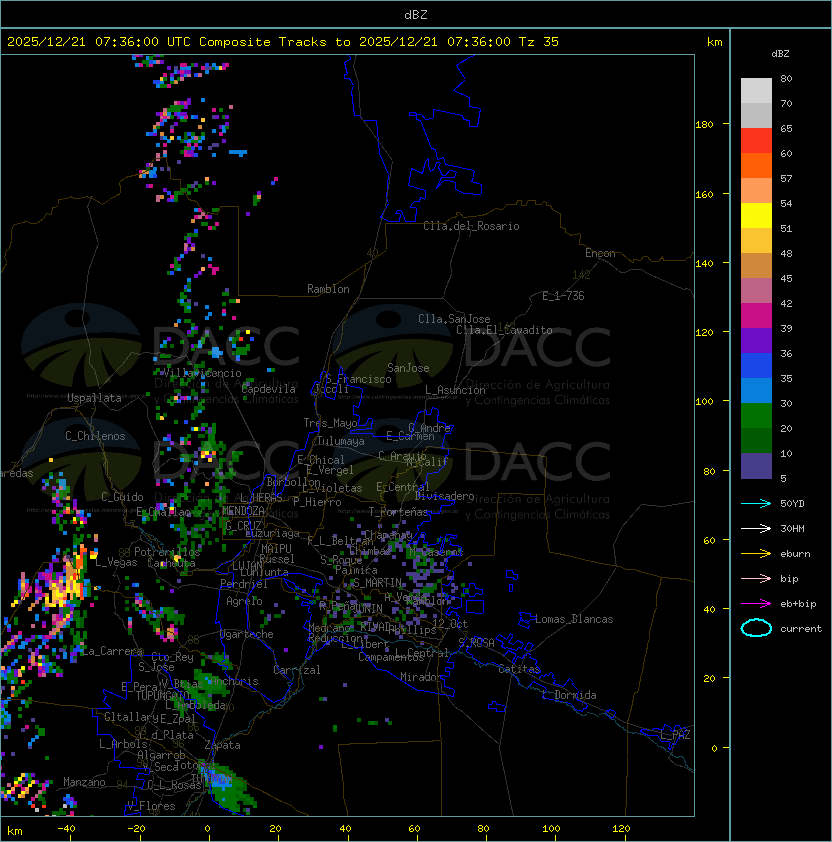
Task: Click the pink bip arrow in legend
Action: coord(756,578)
